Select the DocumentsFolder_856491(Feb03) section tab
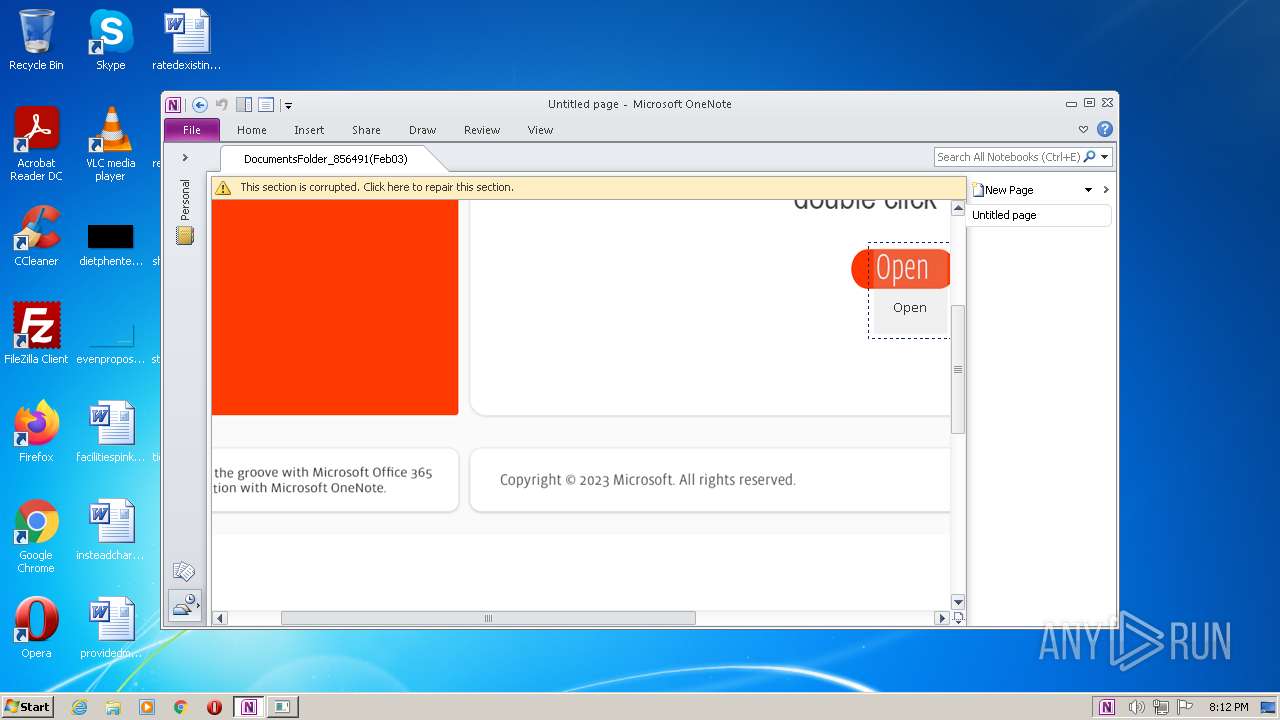Image resolution: width=1280 pixels, height=720 pixels. pos(326,159)
